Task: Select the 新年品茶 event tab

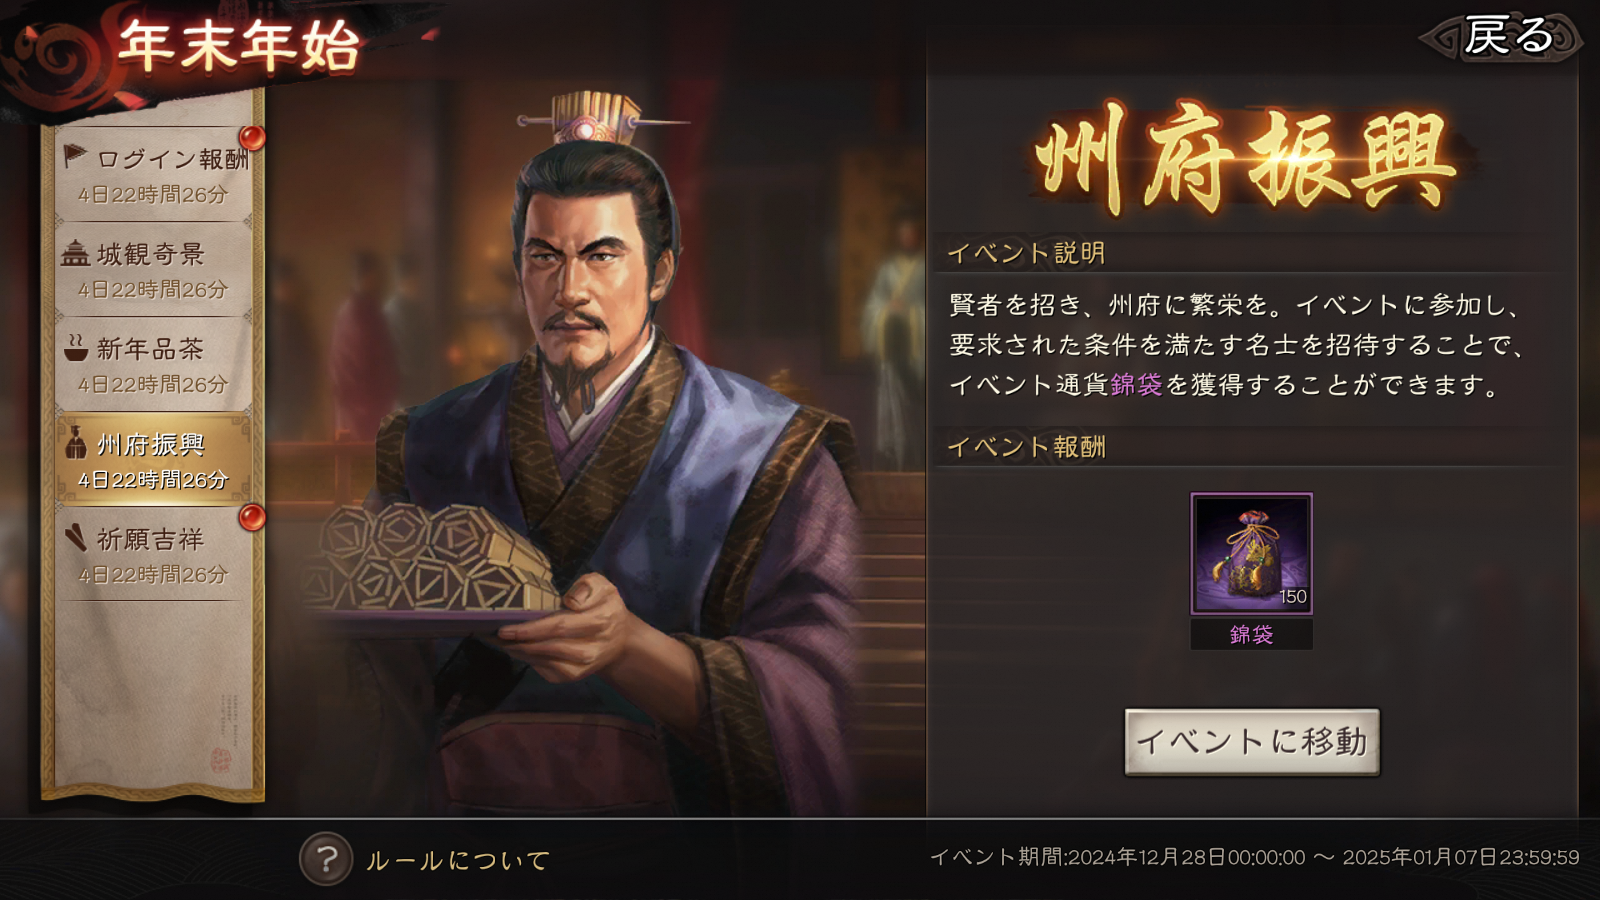Action: pyautogui.click(x=153, y=364)
